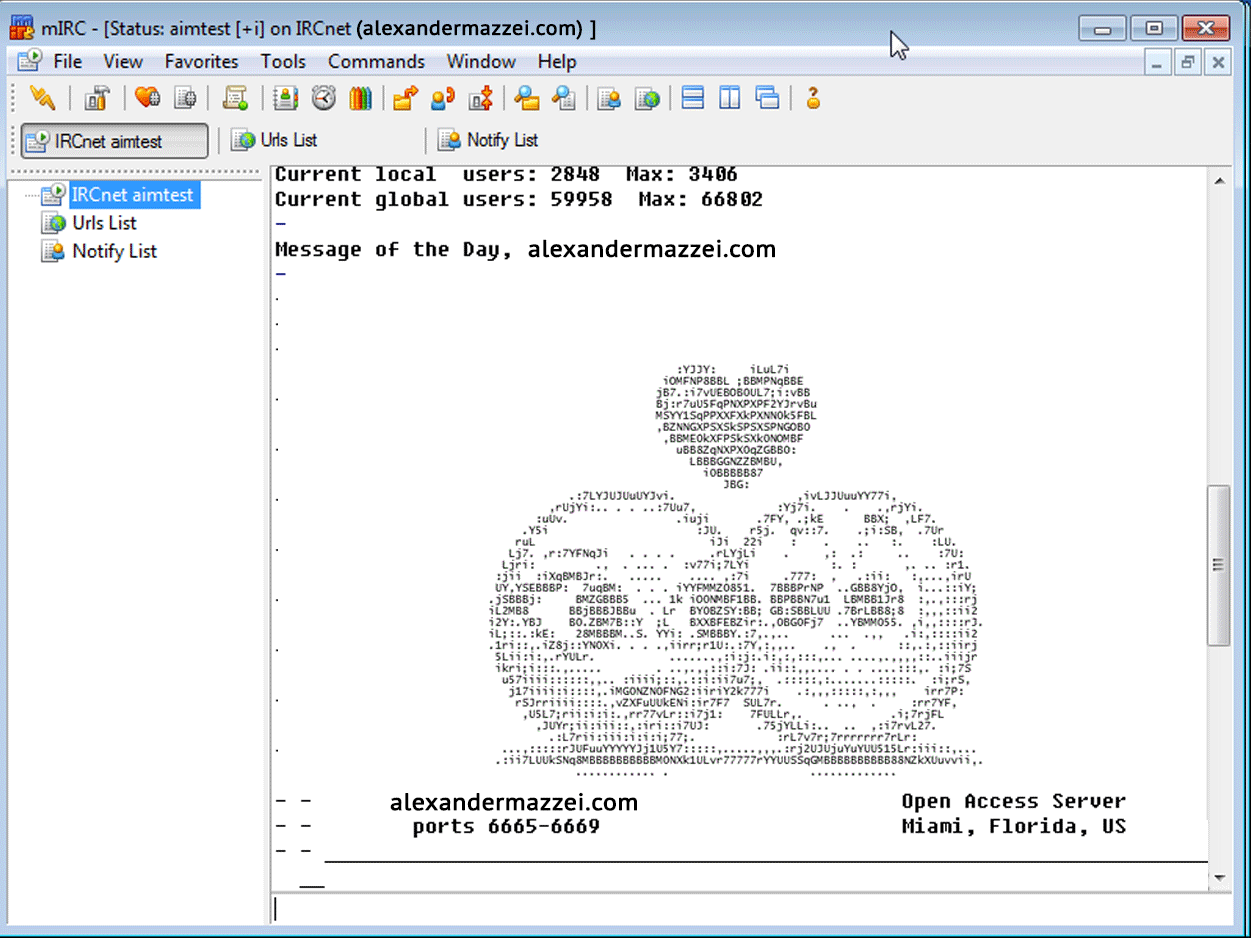
Task: Open the Favorites menu
Action: 202,61
